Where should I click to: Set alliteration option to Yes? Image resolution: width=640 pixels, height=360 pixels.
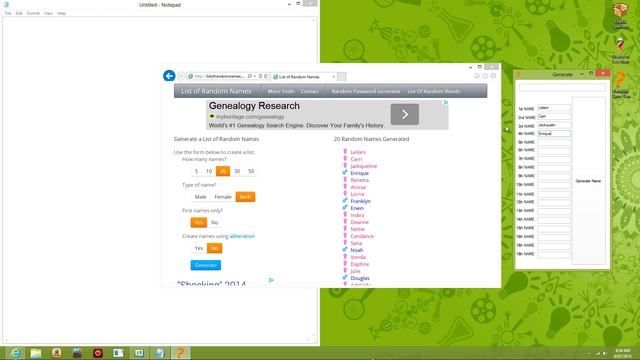coord(199,248)
